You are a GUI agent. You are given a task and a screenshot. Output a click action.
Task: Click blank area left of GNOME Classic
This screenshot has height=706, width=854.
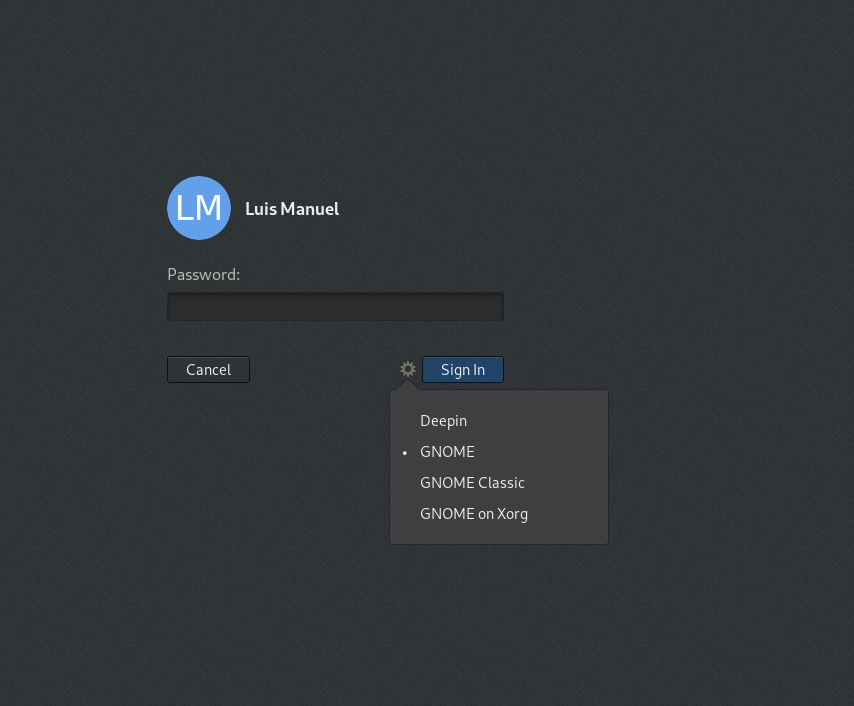pos(405,483)
